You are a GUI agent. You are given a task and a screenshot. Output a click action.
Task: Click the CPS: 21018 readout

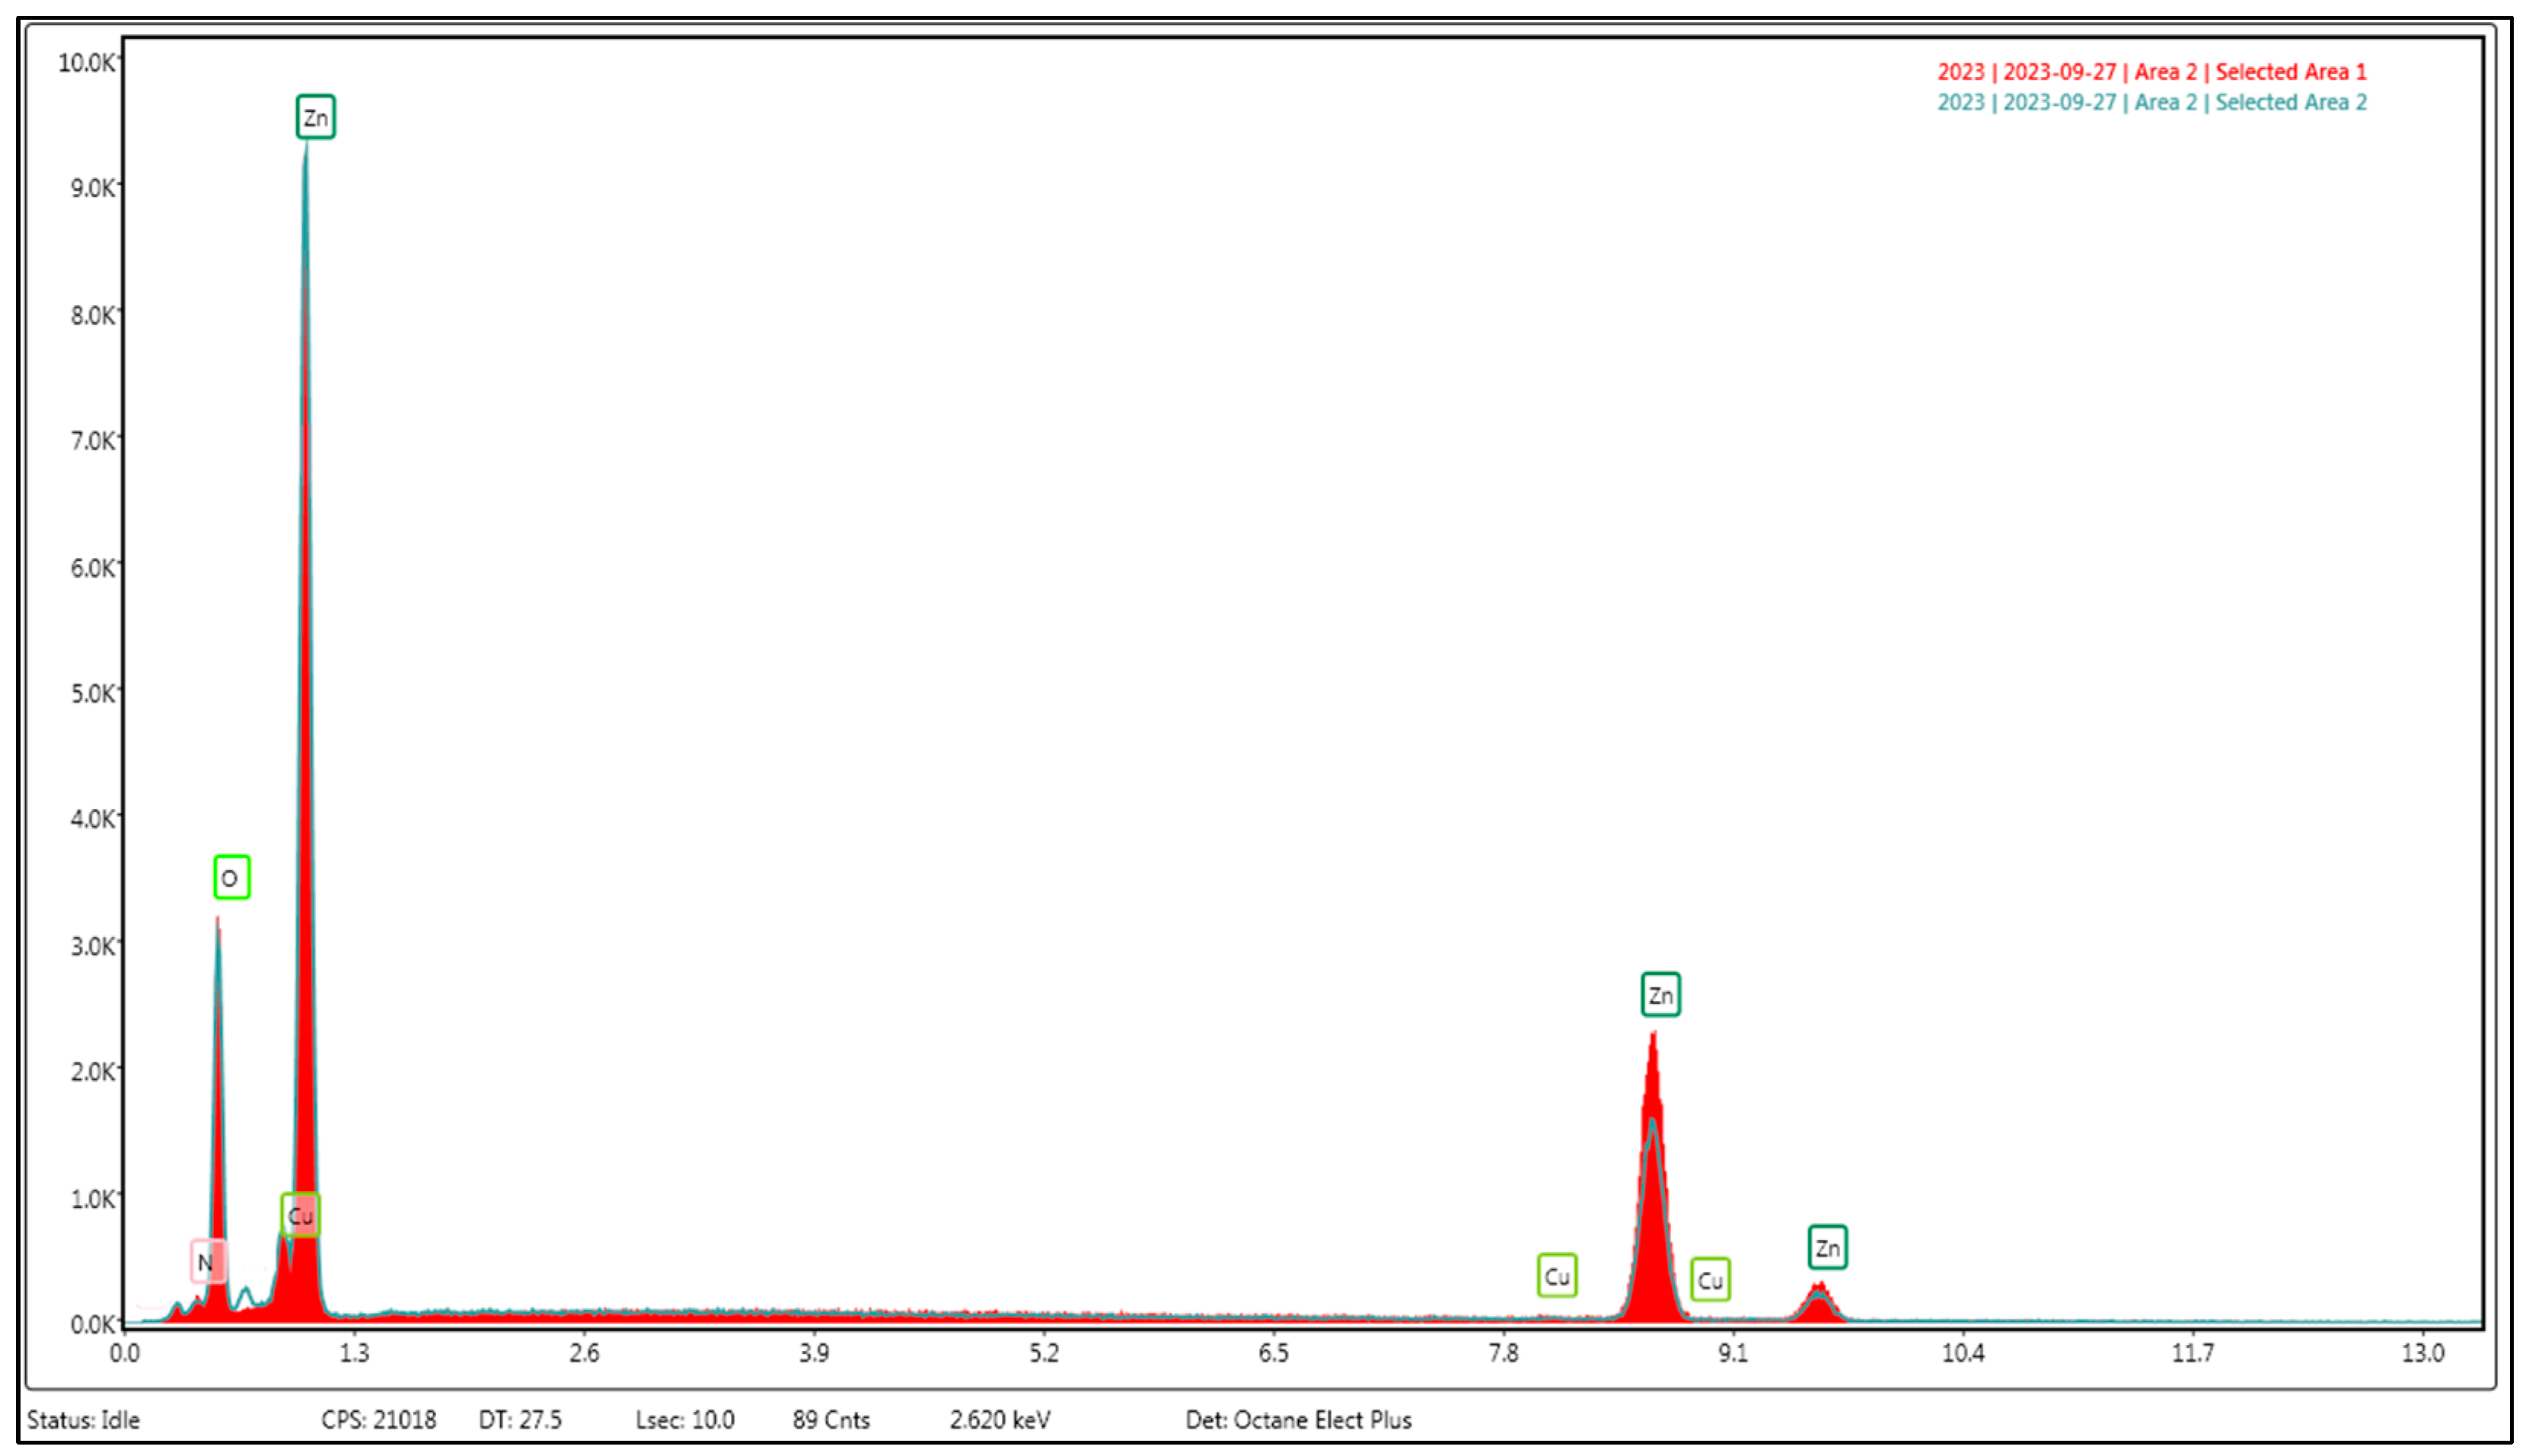point(378,1420)
